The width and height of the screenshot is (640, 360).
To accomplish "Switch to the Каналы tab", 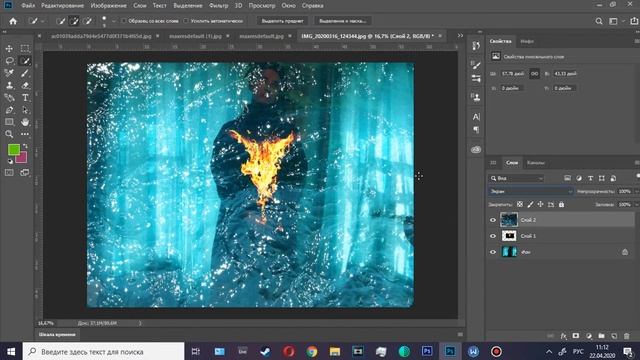I will click(x=536, y=163).
